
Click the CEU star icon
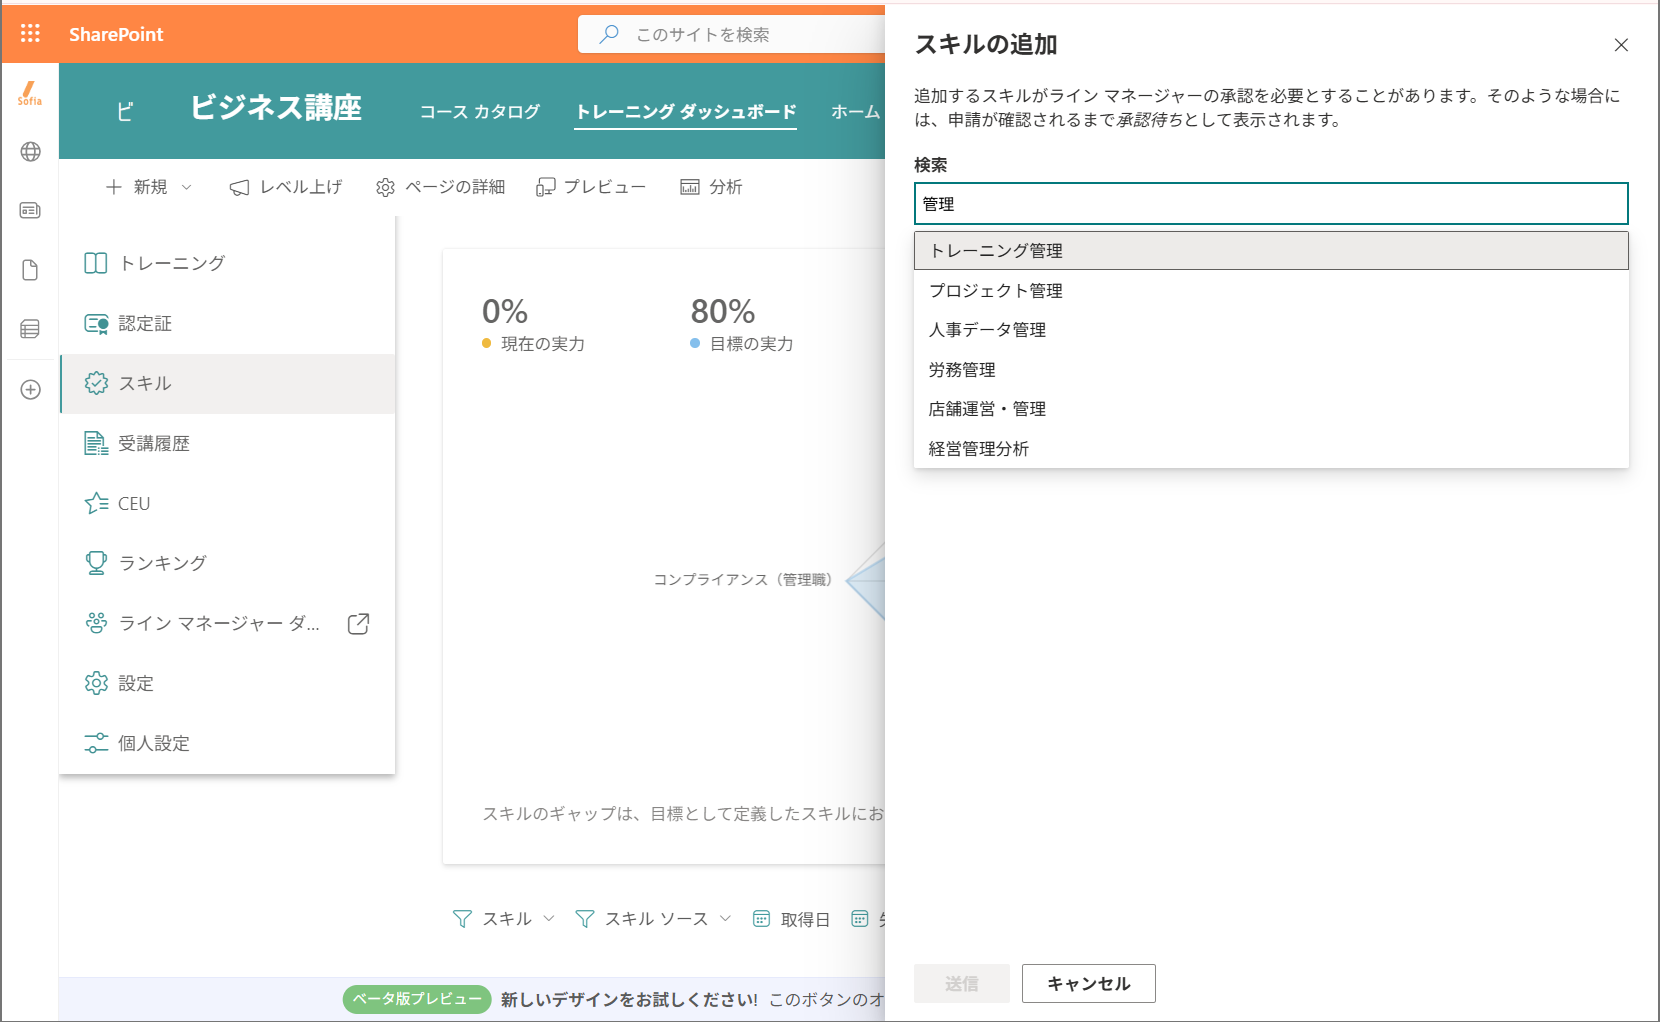coord(96,503)
